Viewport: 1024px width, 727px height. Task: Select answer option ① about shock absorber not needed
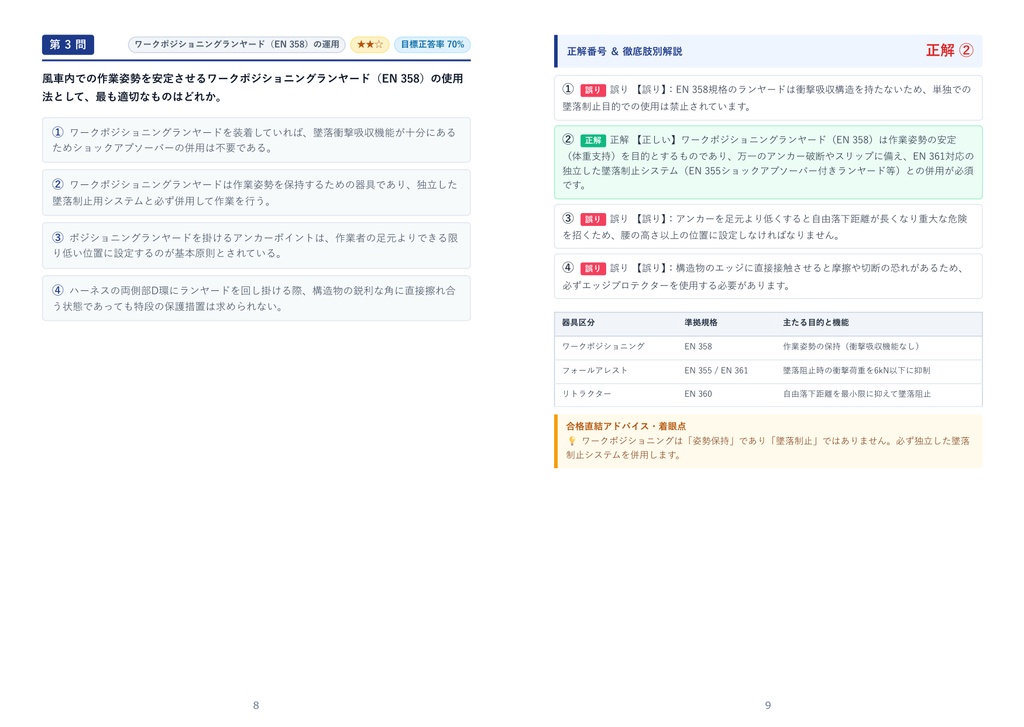coord(256,140)
